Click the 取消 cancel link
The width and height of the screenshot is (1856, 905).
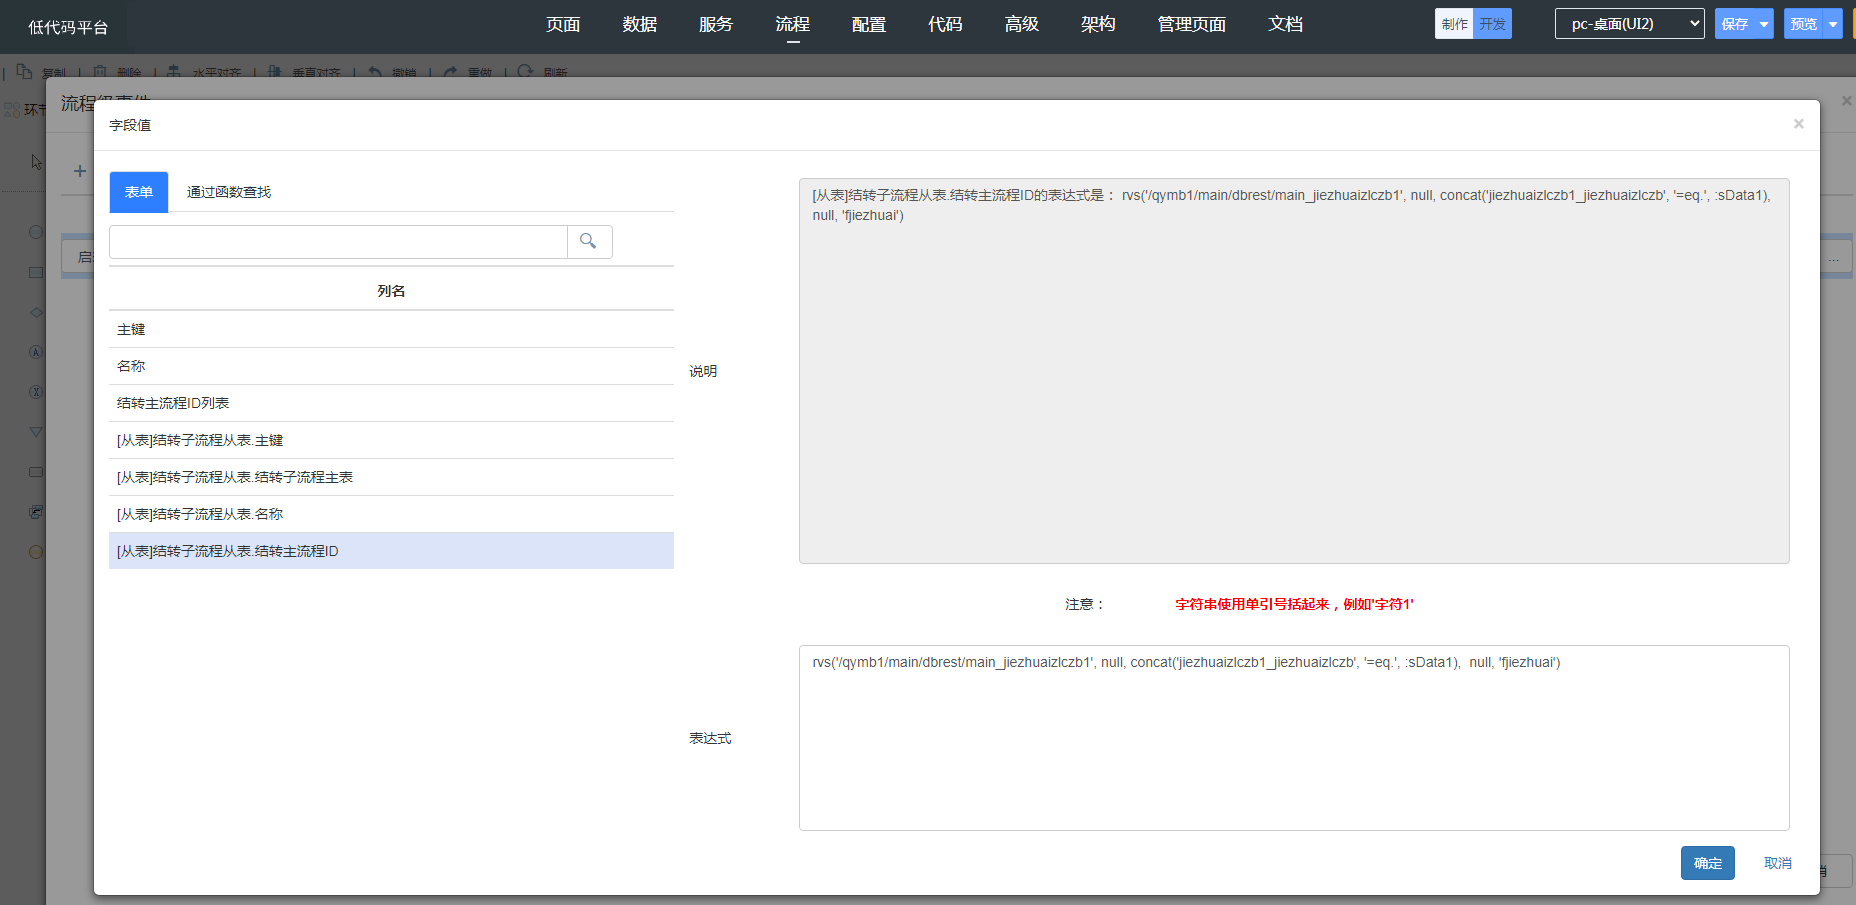tap(1777, 863)
